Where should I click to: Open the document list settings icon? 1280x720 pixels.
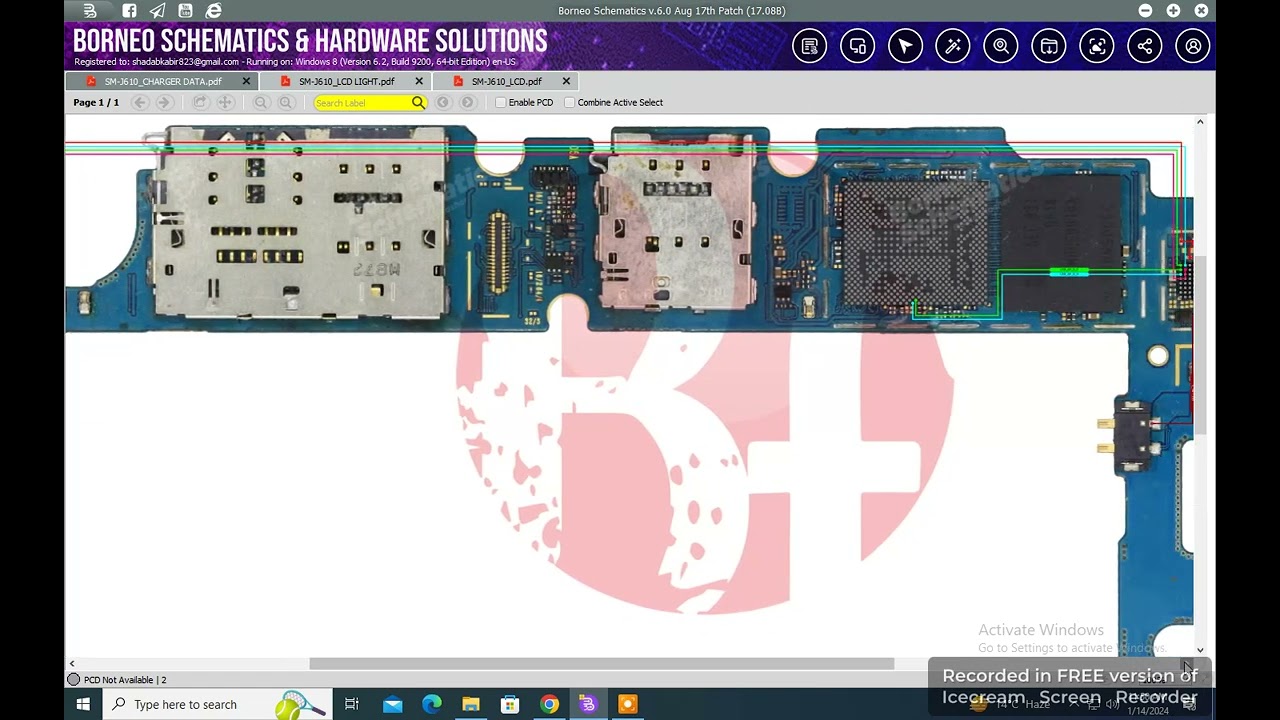click(810, 46)
